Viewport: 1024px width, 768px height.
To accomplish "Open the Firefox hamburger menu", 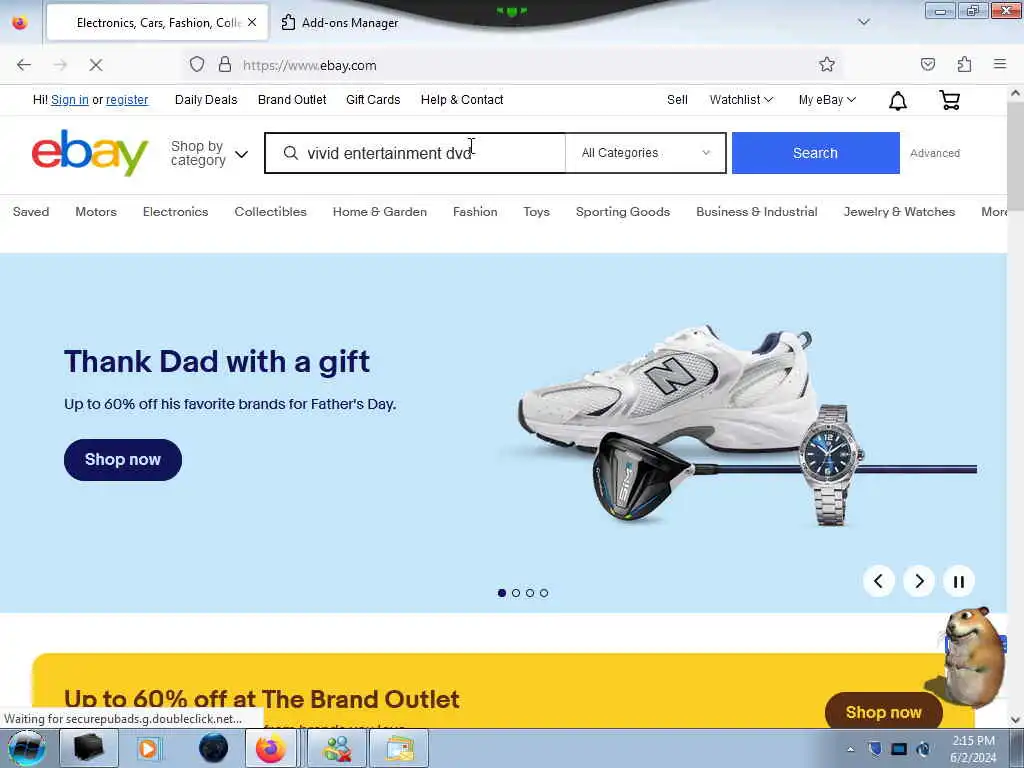I will point(1000,64).
